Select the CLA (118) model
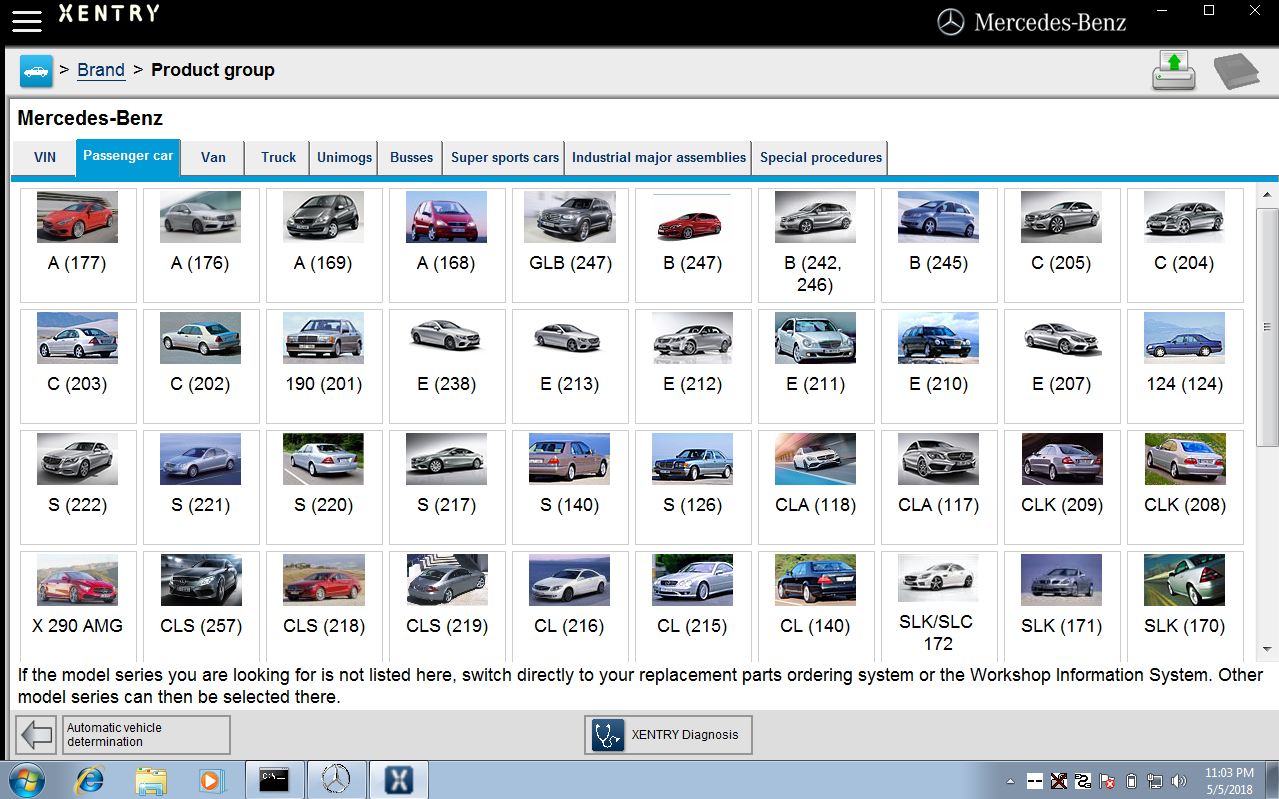Viewport: 1279px width, 799px height. pos(816,487)
